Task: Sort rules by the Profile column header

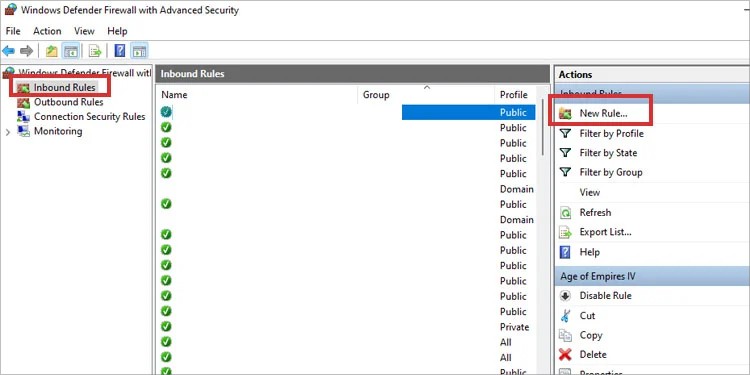Action: coord(515,95)
